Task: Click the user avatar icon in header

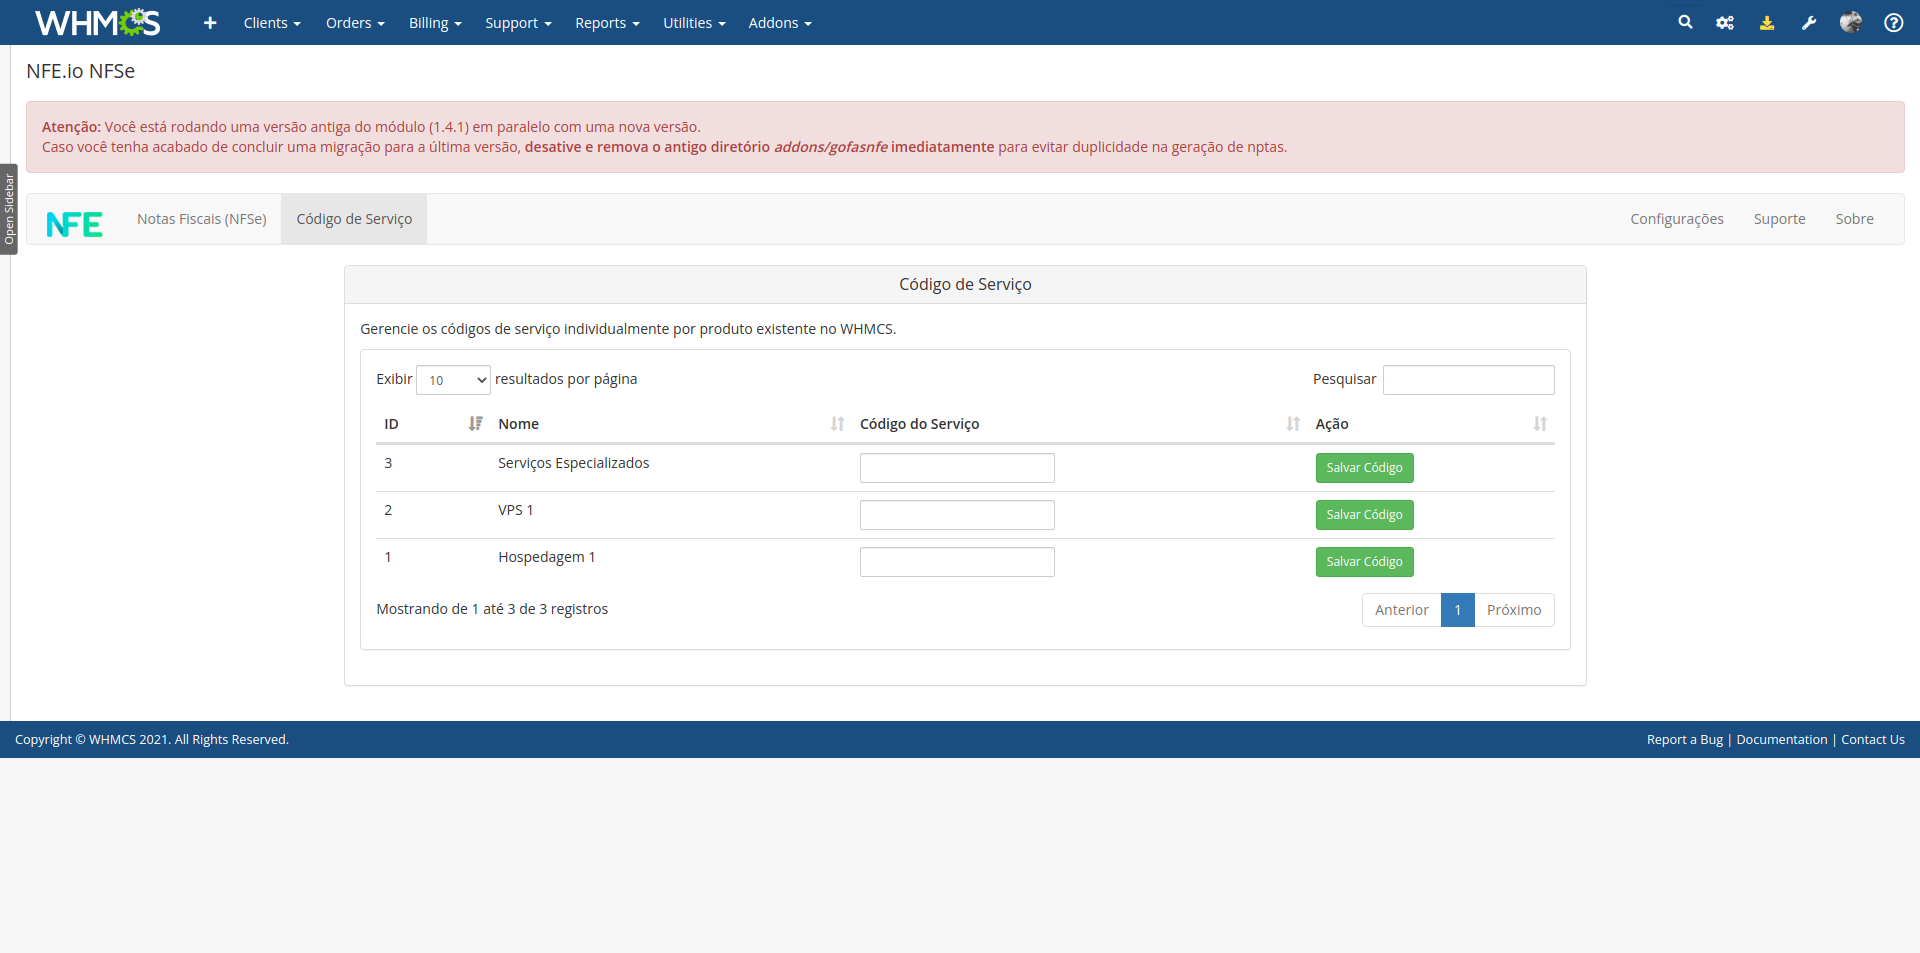Action: point(1851,22)
